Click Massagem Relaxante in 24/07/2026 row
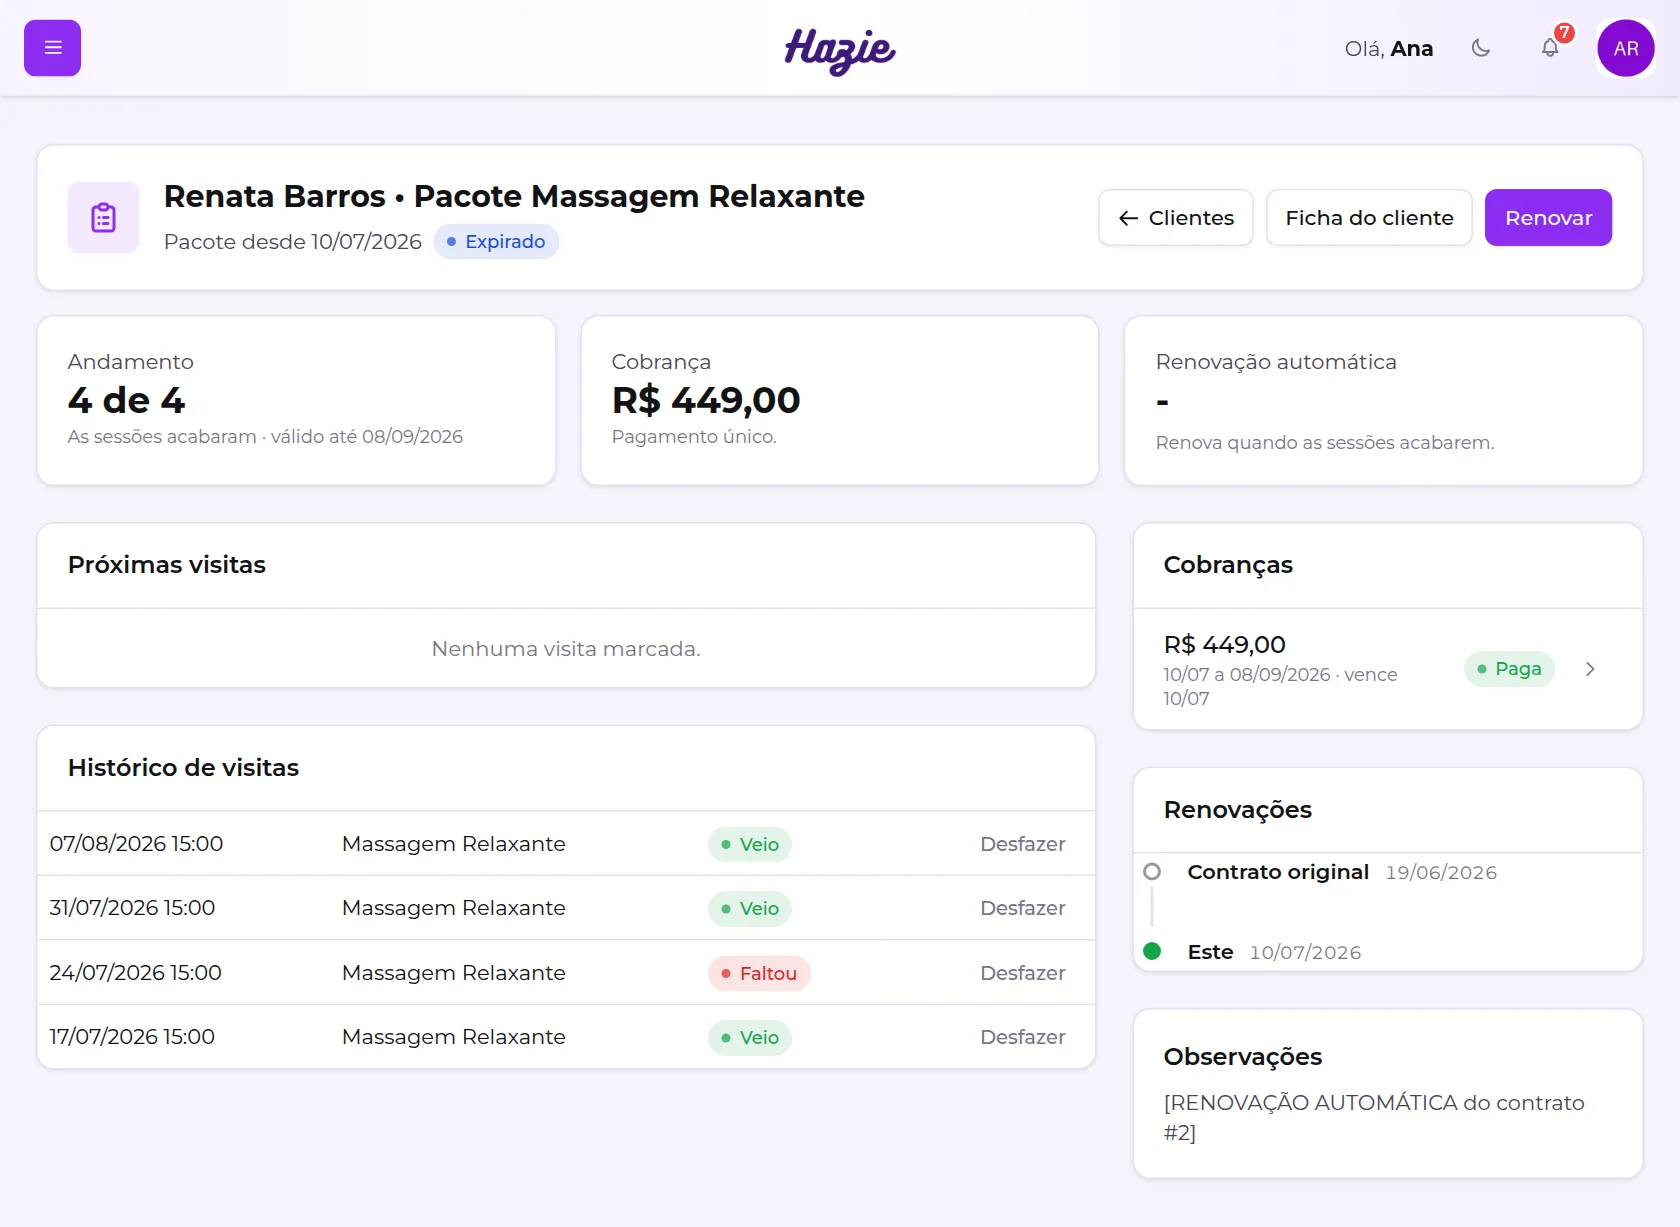The height and width of the screenshot is (1227, 1680). (454, 973)
